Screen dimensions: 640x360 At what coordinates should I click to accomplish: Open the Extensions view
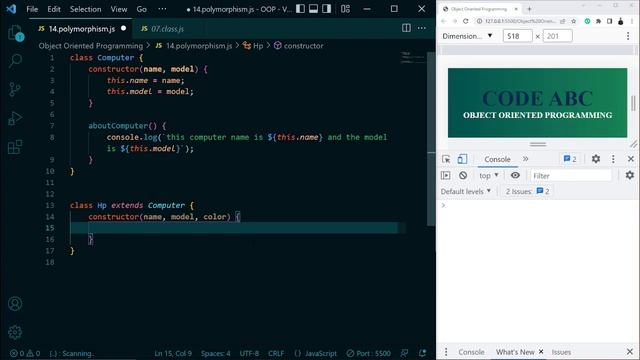pyautogui.click(x=15, y=147)
